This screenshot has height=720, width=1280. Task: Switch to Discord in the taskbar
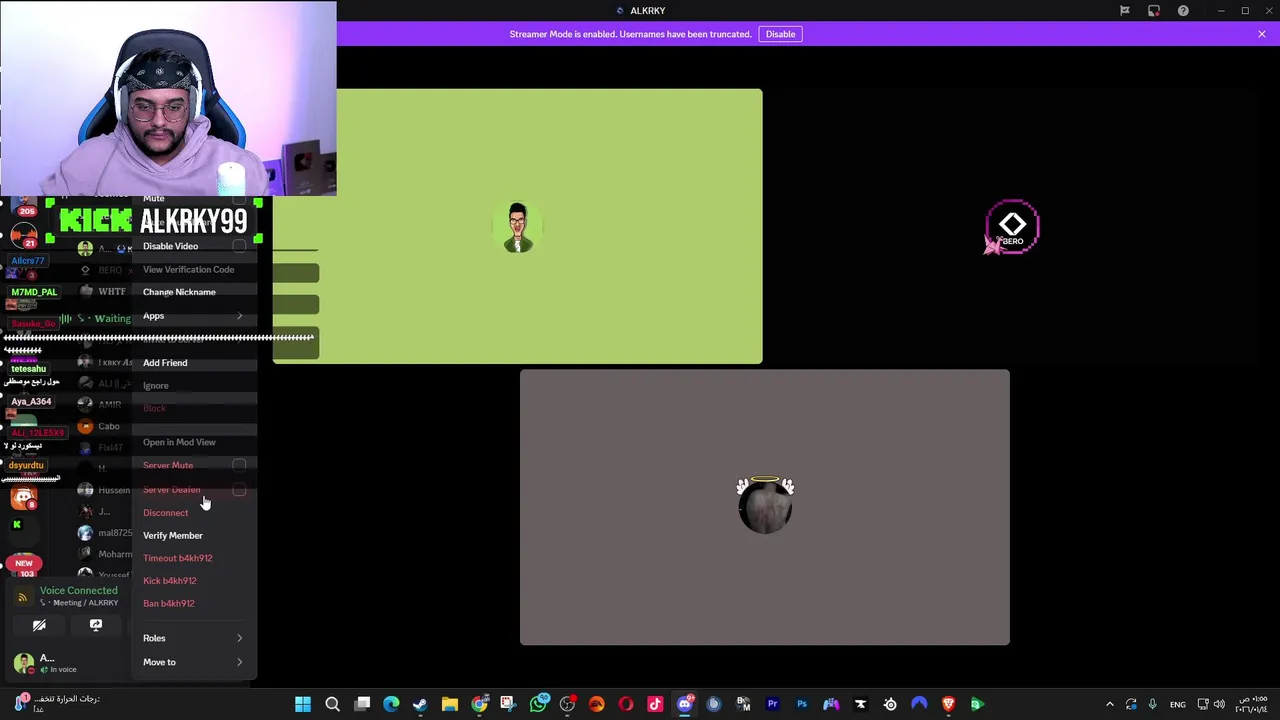click(x=685, y=704)
